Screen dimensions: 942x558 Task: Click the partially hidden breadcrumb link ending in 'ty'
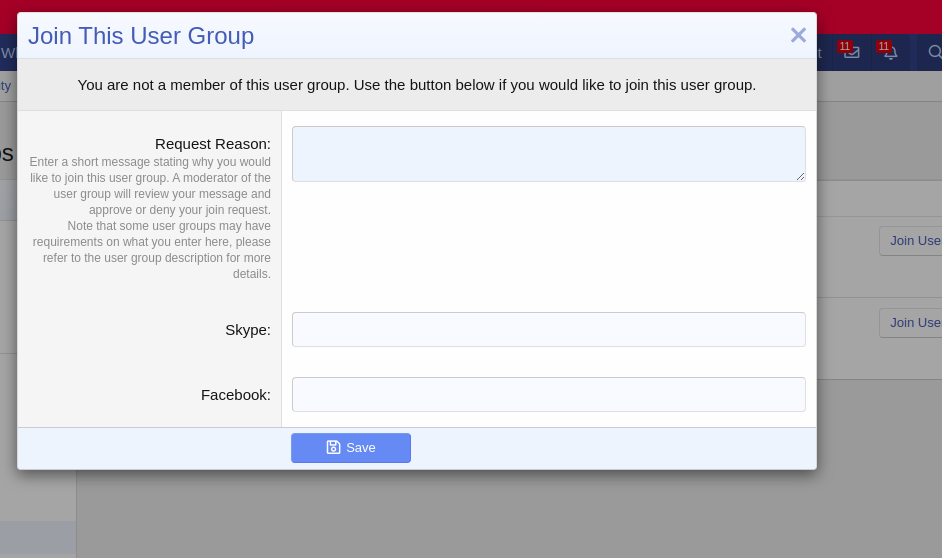tap(6, 85)
